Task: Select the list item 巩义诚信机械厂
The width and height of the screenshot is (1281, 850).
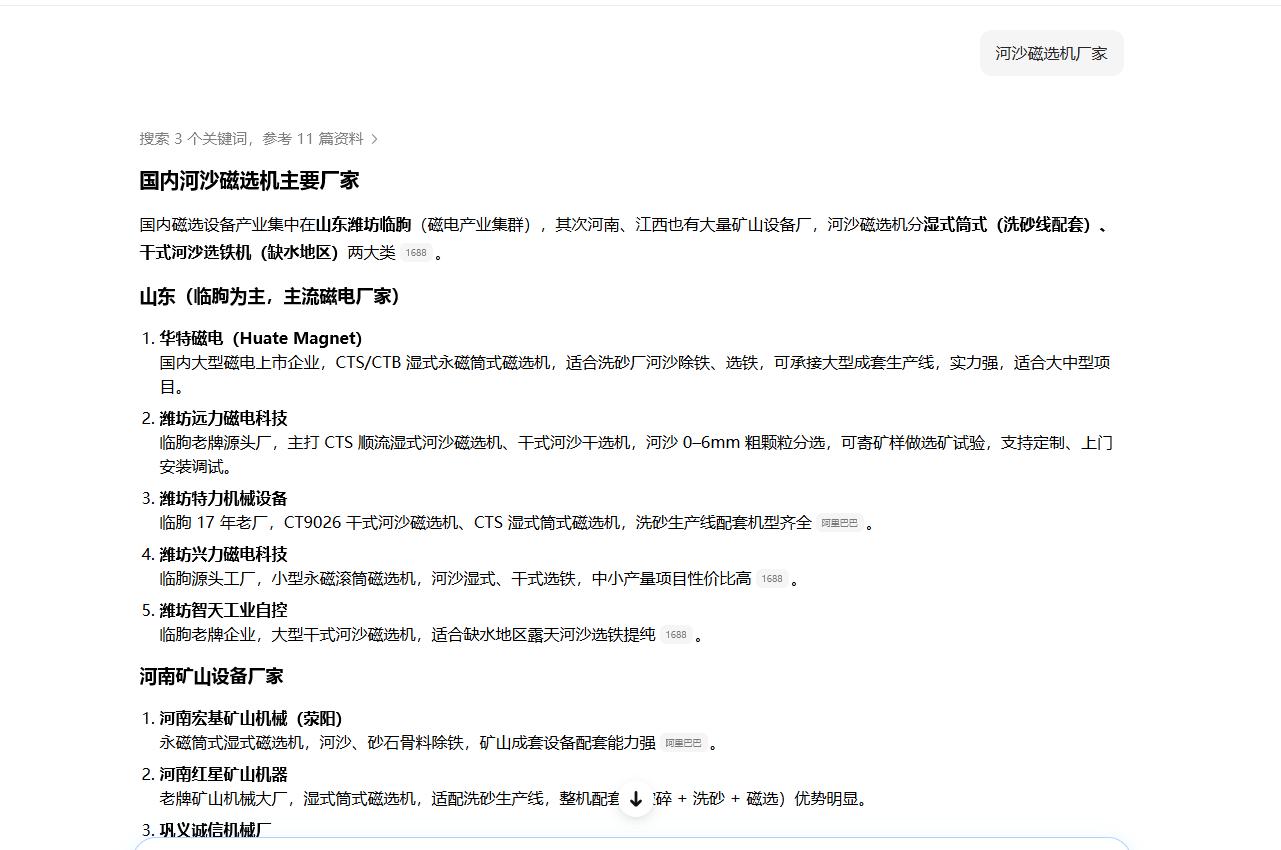Action: [x=215, y=830]
